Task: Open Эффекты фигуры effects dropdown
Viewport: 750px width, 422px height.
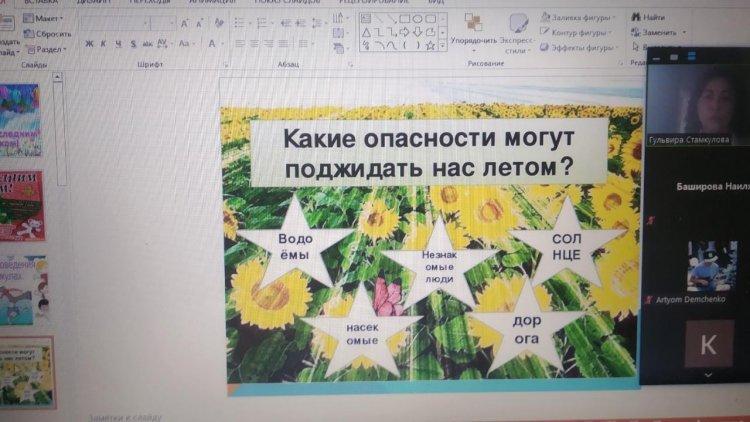Action: [x=579, y=47]
